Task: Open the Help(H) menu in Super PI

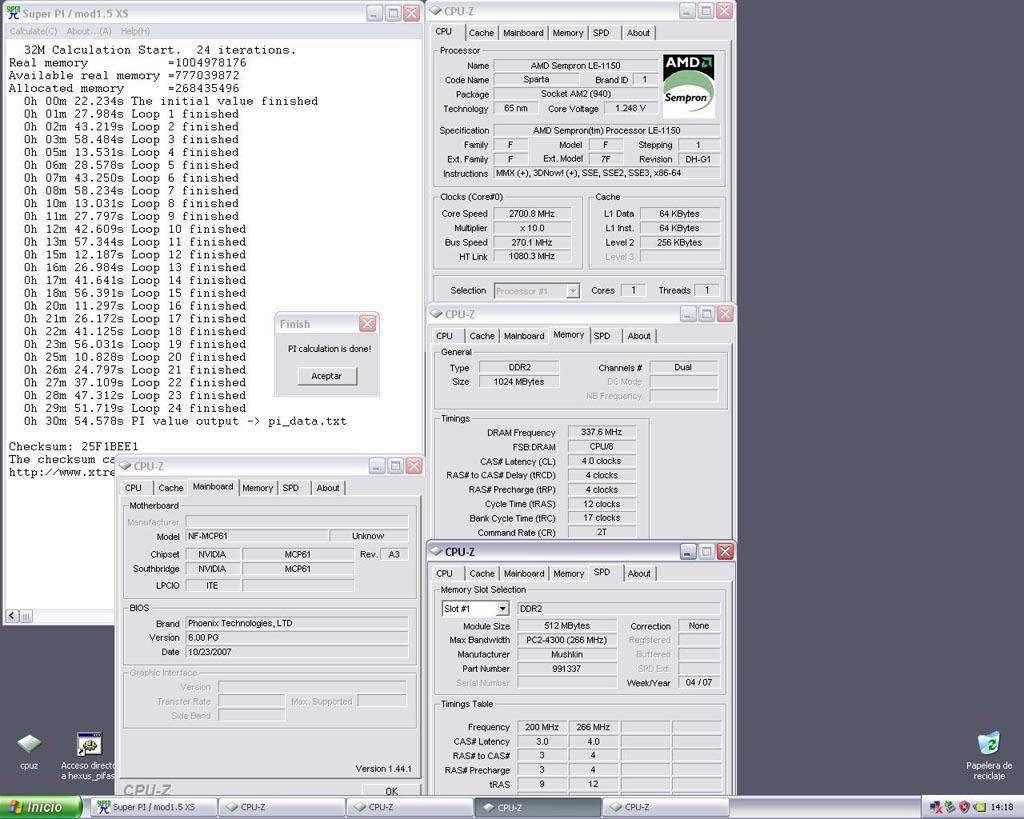Action: [x=135, y=31]
